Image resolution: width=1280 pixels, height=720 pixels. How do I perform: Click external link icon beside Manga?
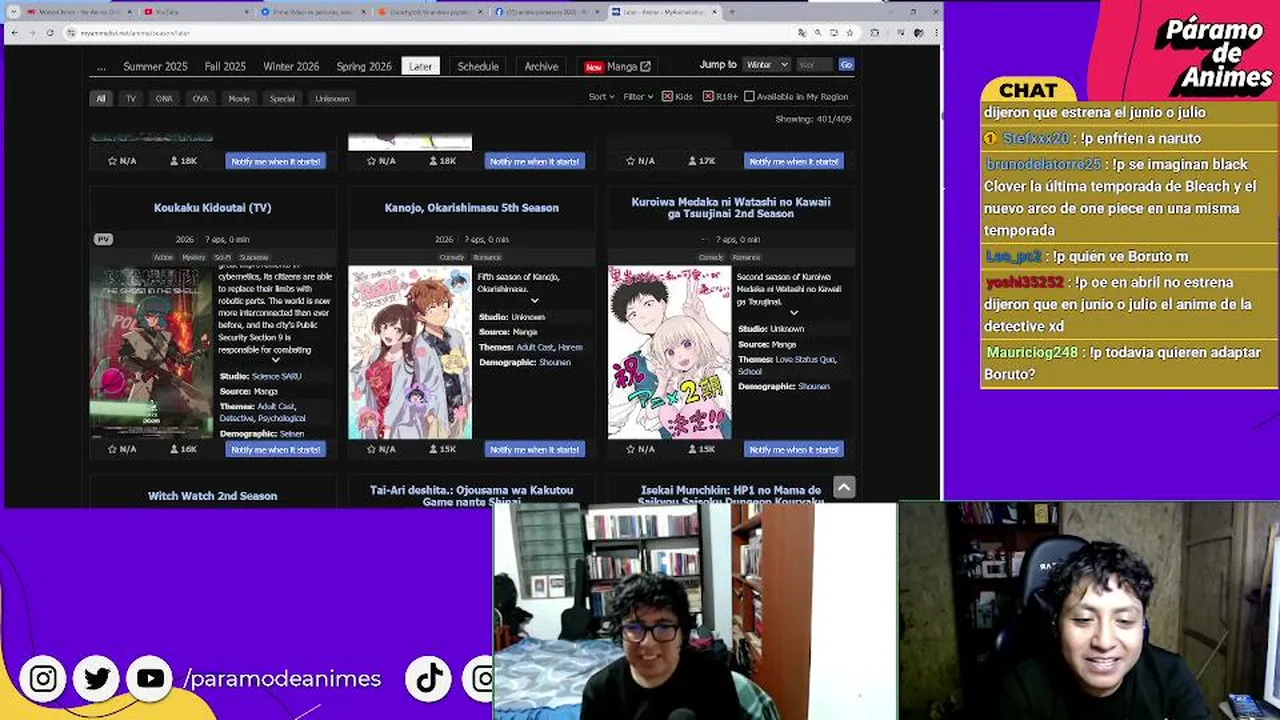[645, 67]
